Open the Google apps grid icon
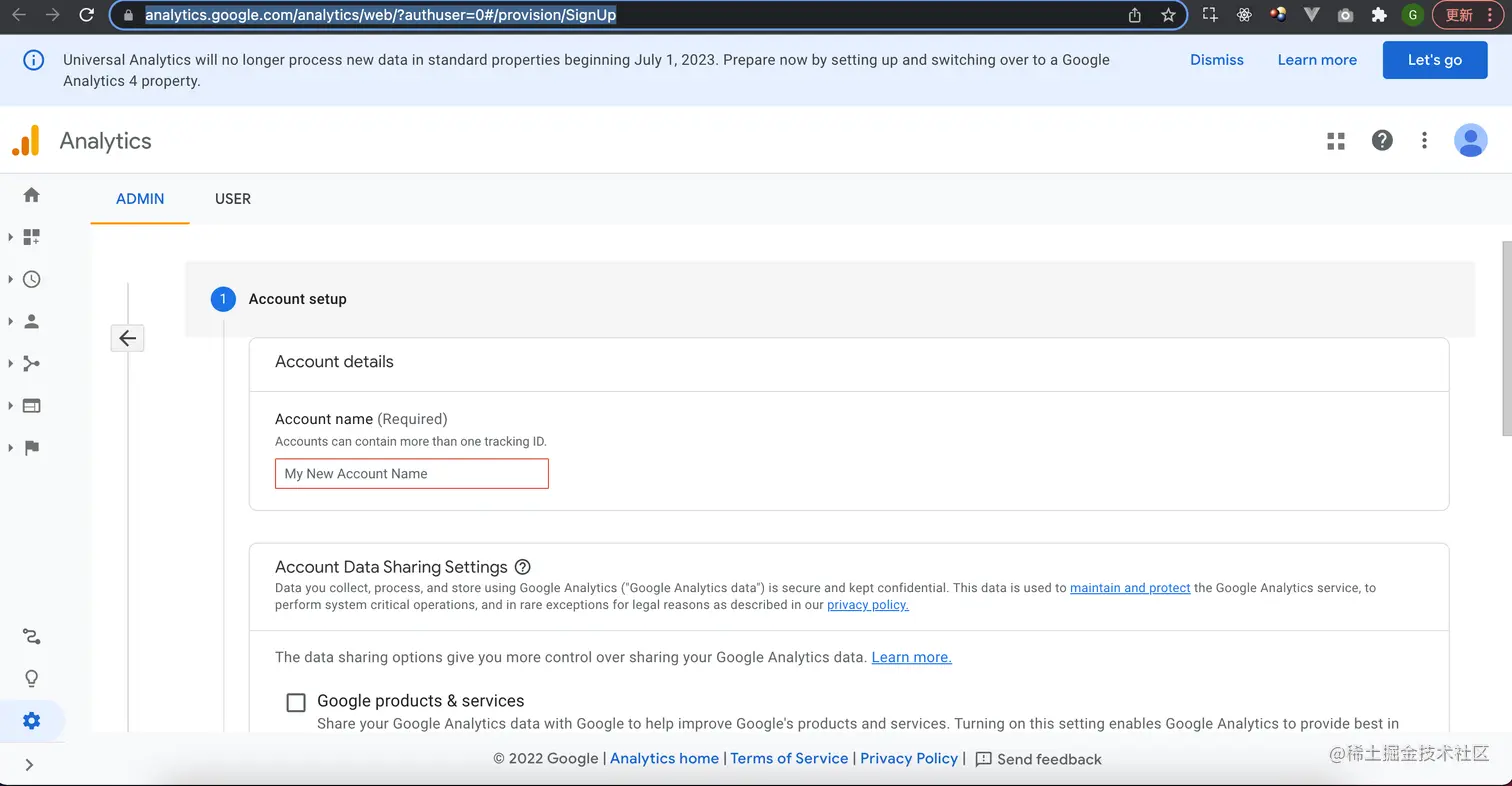Screen dimensions: 1512x786 [x=1336, y=141]
